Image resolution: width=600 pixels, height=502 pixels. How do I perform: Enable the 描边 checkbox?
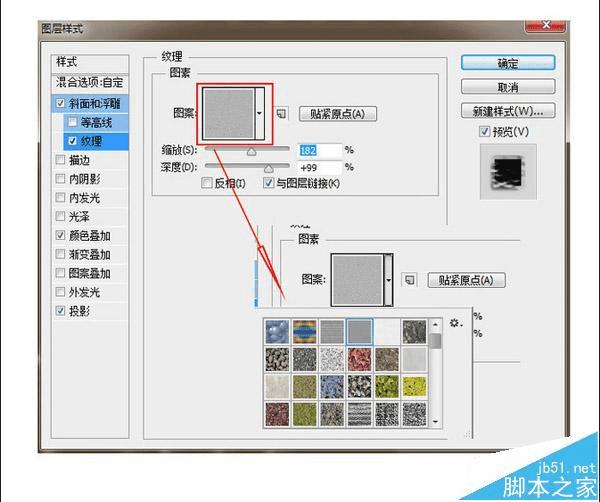pos(60,160)
